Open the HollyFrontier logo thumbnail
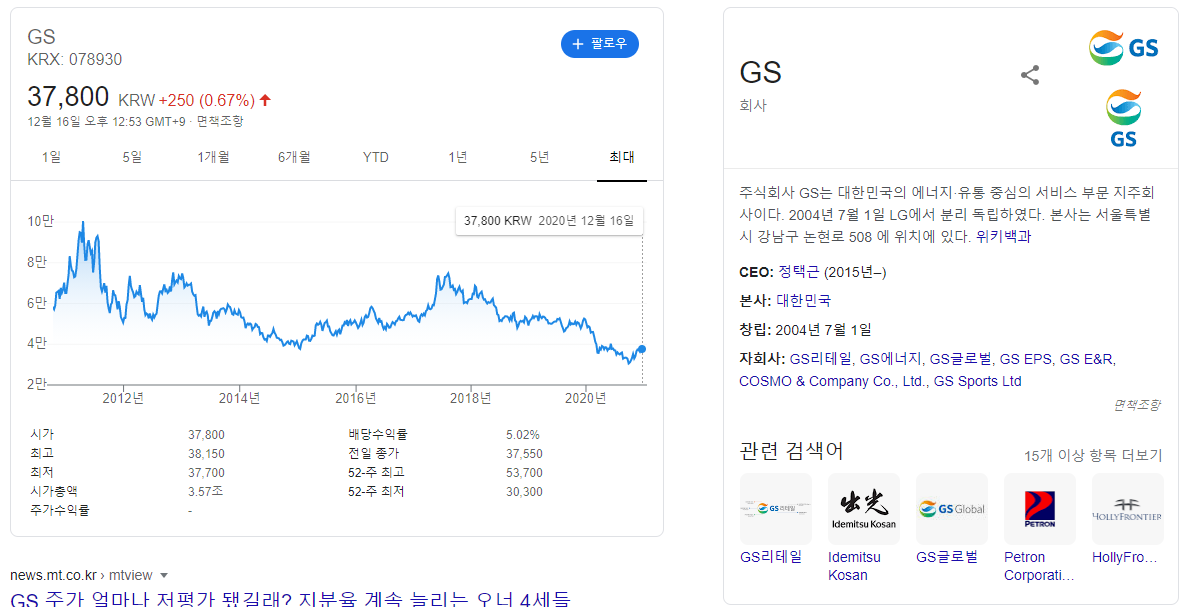Screen dimensions: 1190x607 click(1128, 509)
